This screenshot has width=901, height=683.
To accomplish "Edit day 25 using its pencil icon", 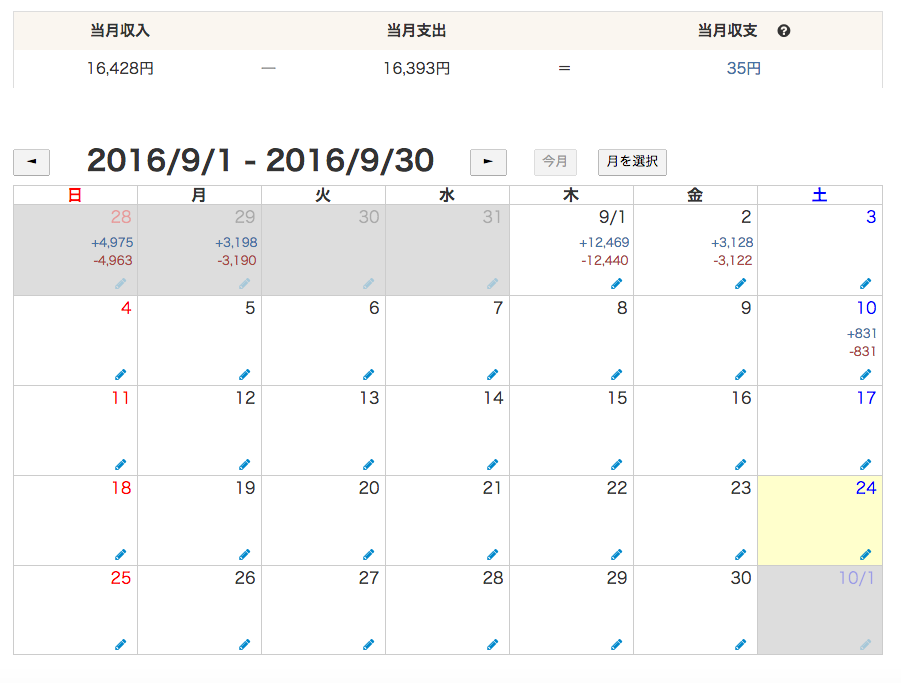I will (x=121, y=645).
